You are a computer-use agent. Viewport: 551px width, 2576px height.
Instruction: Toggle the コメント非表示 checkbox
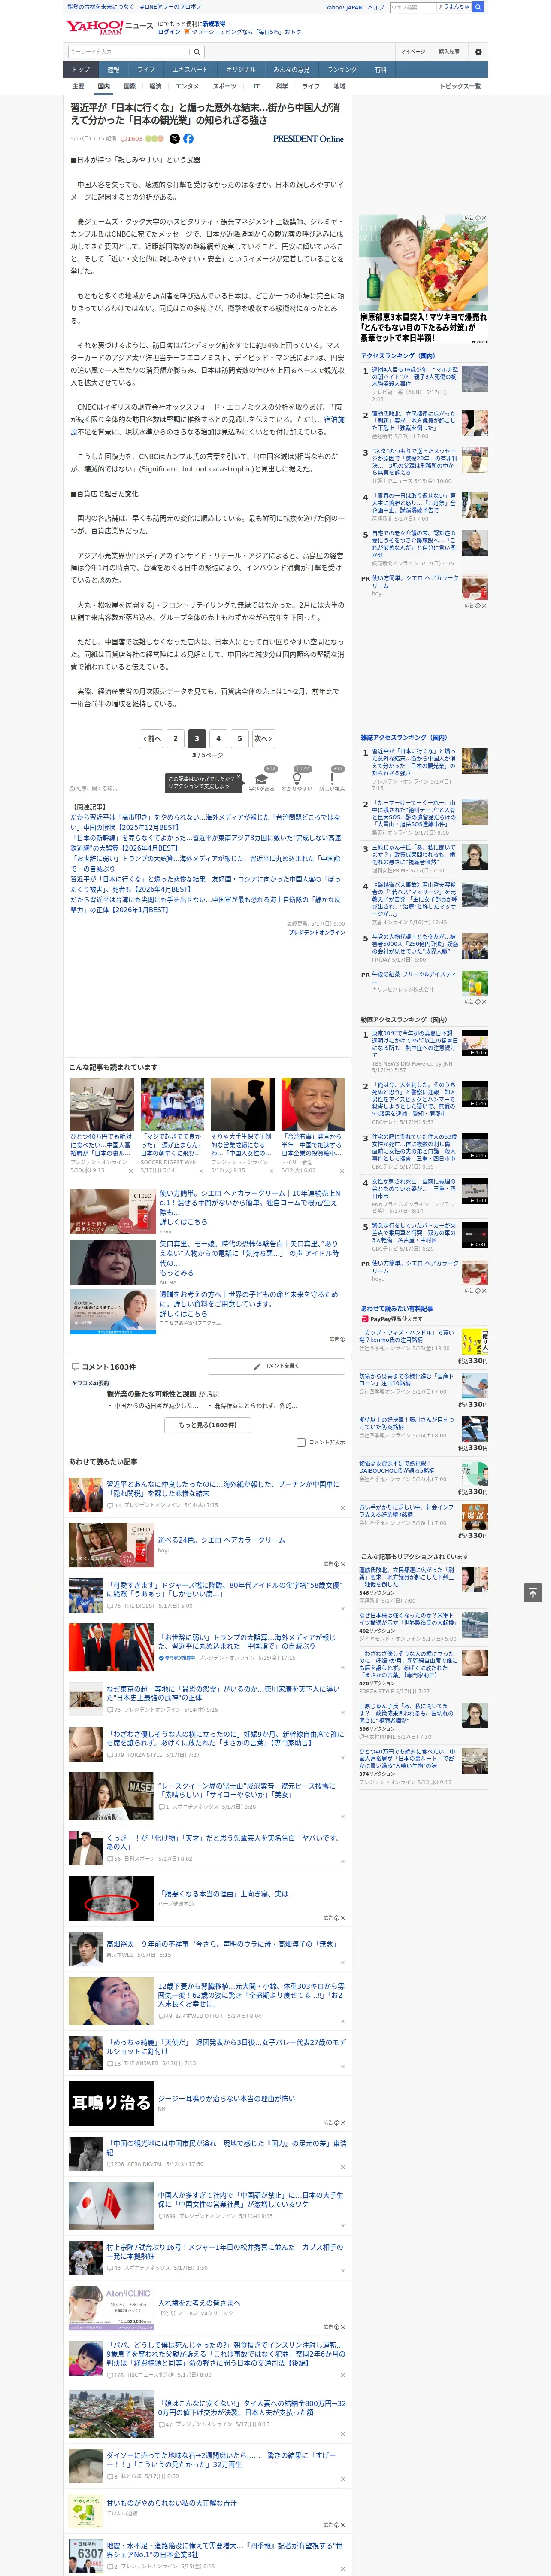coord(301,1442)
